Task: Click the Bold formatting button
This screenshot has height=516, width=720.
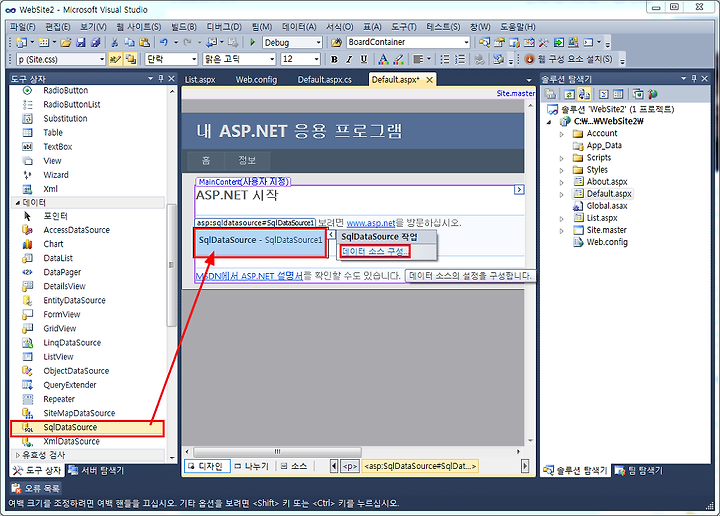Action: tap(334, 59)
